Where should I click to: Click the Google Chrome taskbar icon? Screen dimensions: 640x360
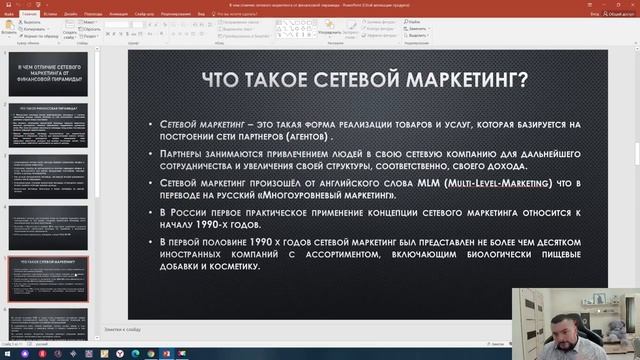tap(151, 353)
